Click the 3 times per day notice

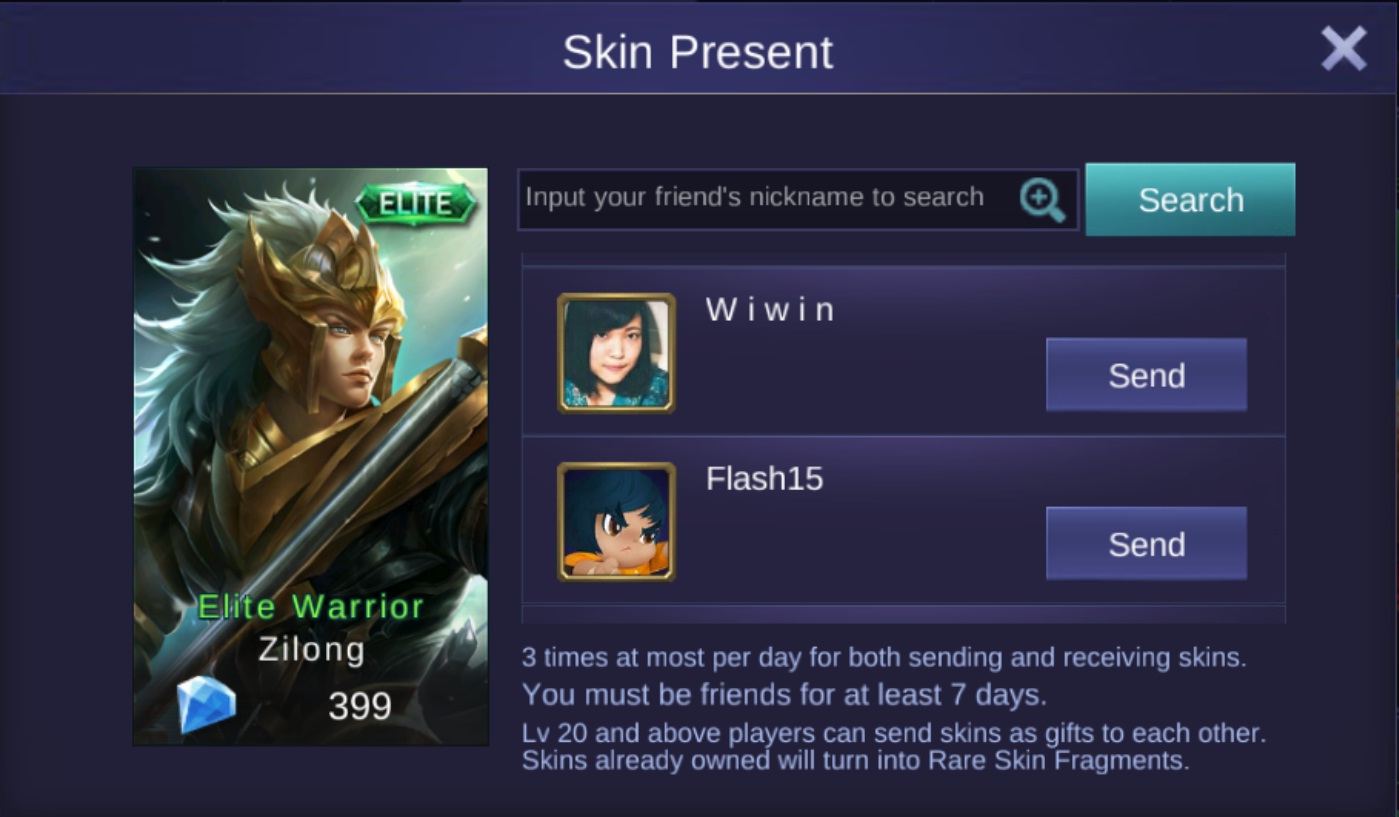pyautogui.click(x=884, y=658)
